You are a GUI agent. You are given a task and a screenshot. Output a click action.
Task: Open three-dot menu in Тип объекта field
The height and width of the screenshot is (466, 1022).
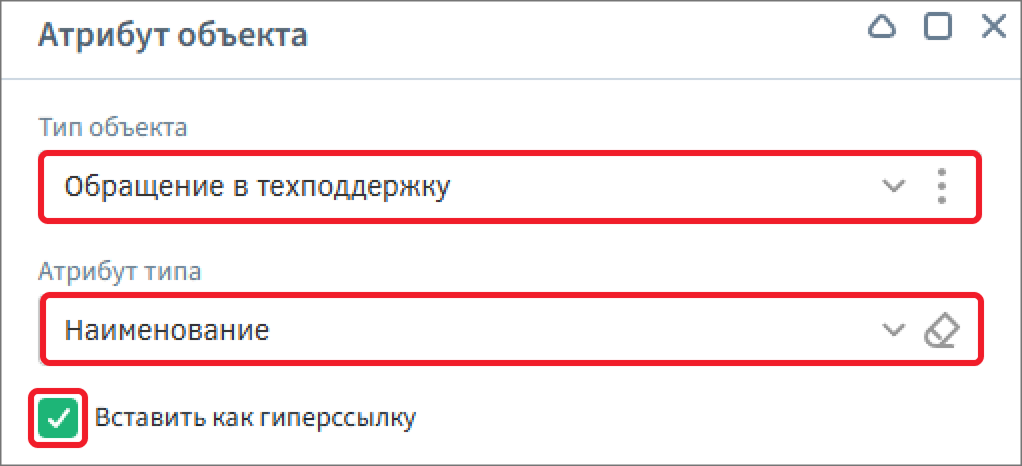point(941,186)
